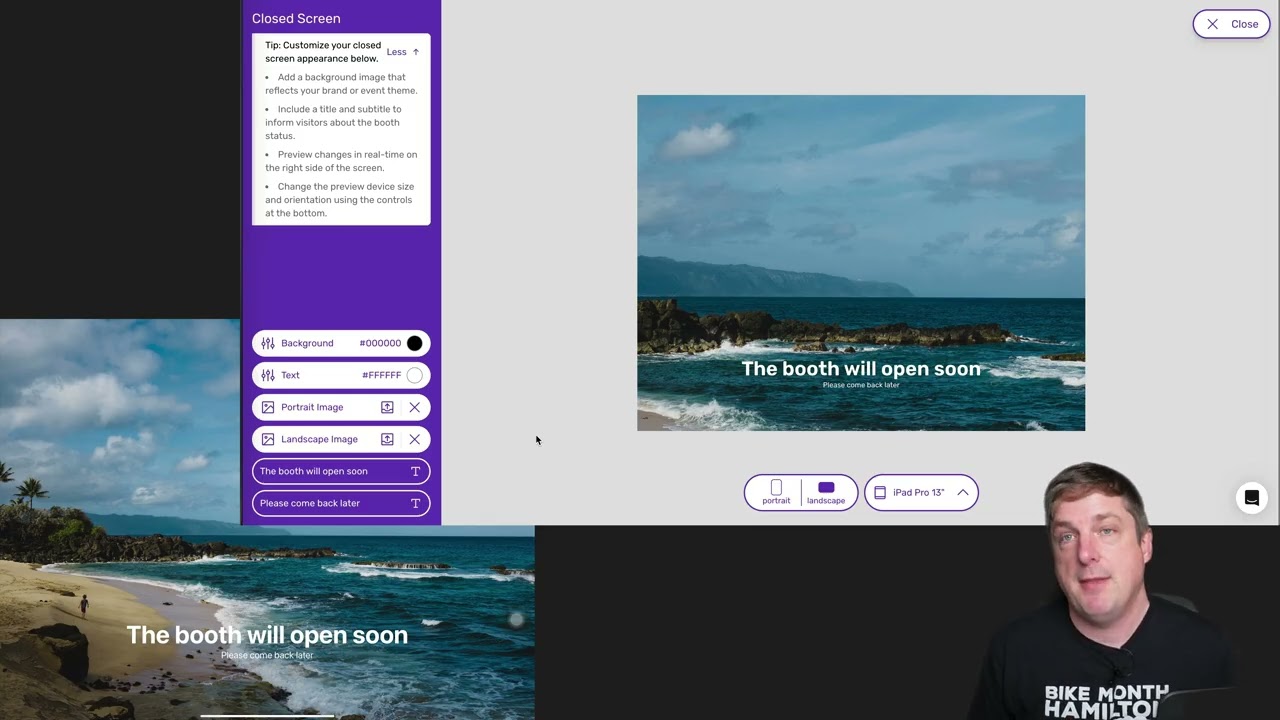Open the white Text color swatch

(x=414, y=375)
